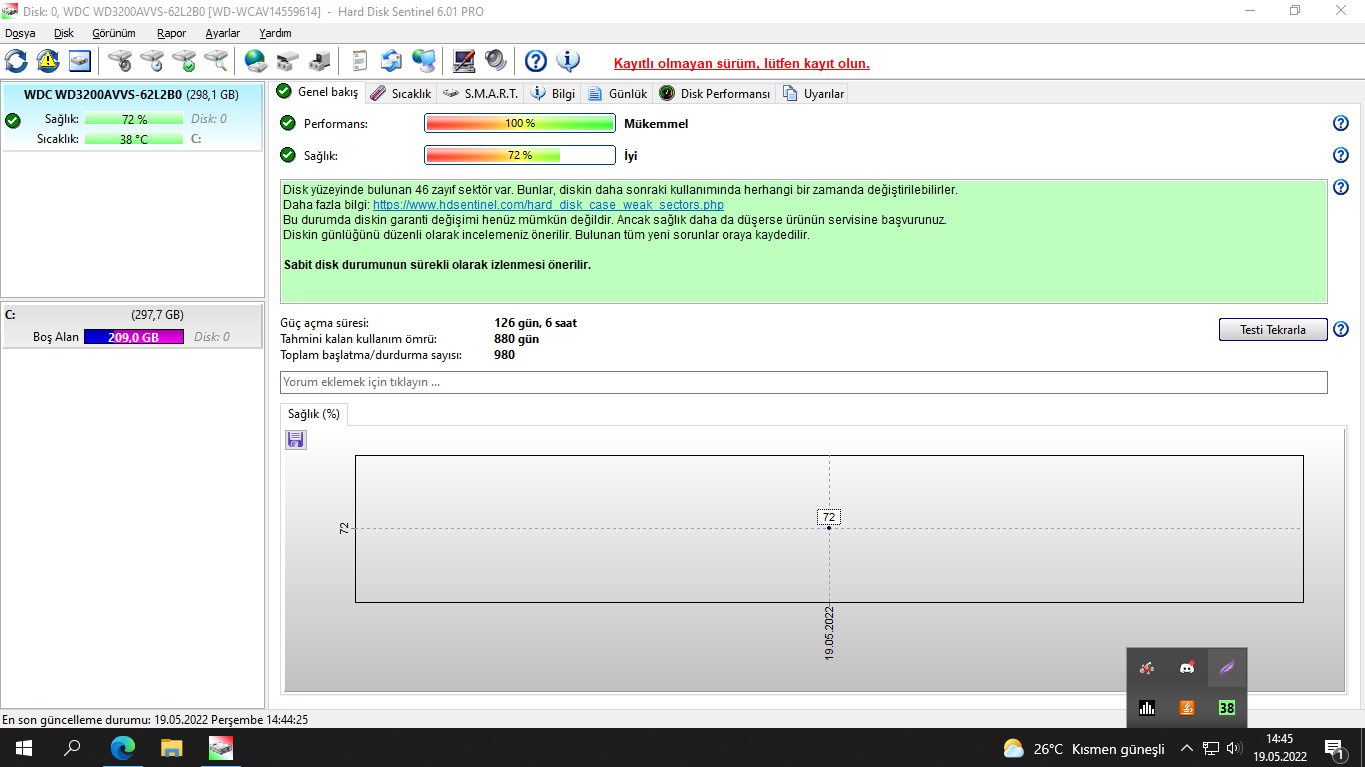
Task: Click the envelope with blue arrows toolbar icon
Action: tap(392, 61)
